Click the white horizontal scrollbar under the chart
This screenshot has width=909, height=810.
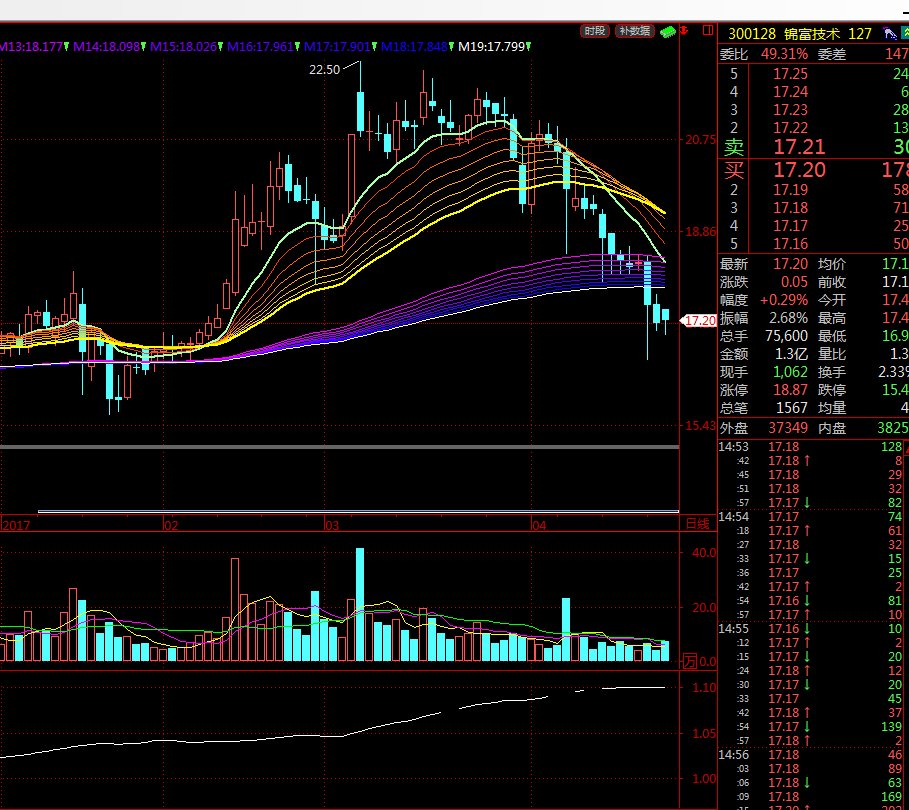point(358,511)
